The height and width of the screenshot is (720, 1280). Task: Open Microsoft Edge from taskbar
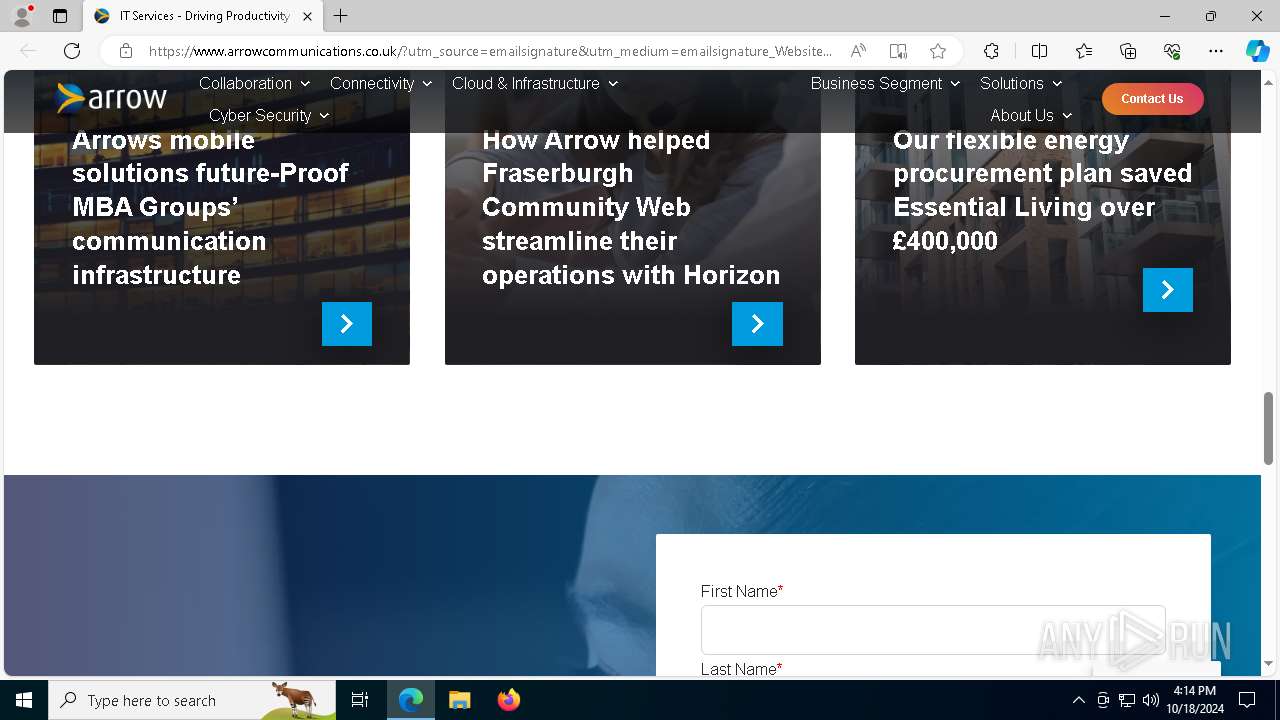coord(411,700)
